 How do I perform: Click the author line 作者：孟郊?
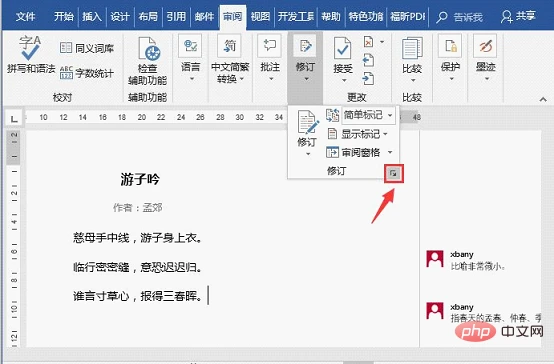tap(137, 207)
